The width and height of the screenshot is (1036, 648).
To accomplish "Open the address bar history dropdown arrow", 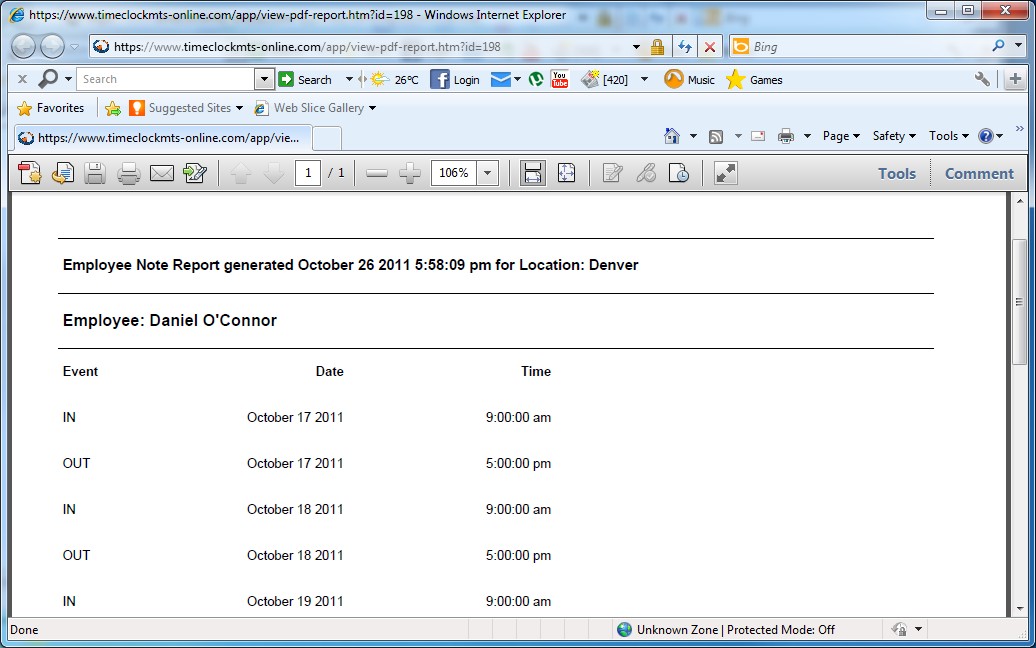I will 637,47.
